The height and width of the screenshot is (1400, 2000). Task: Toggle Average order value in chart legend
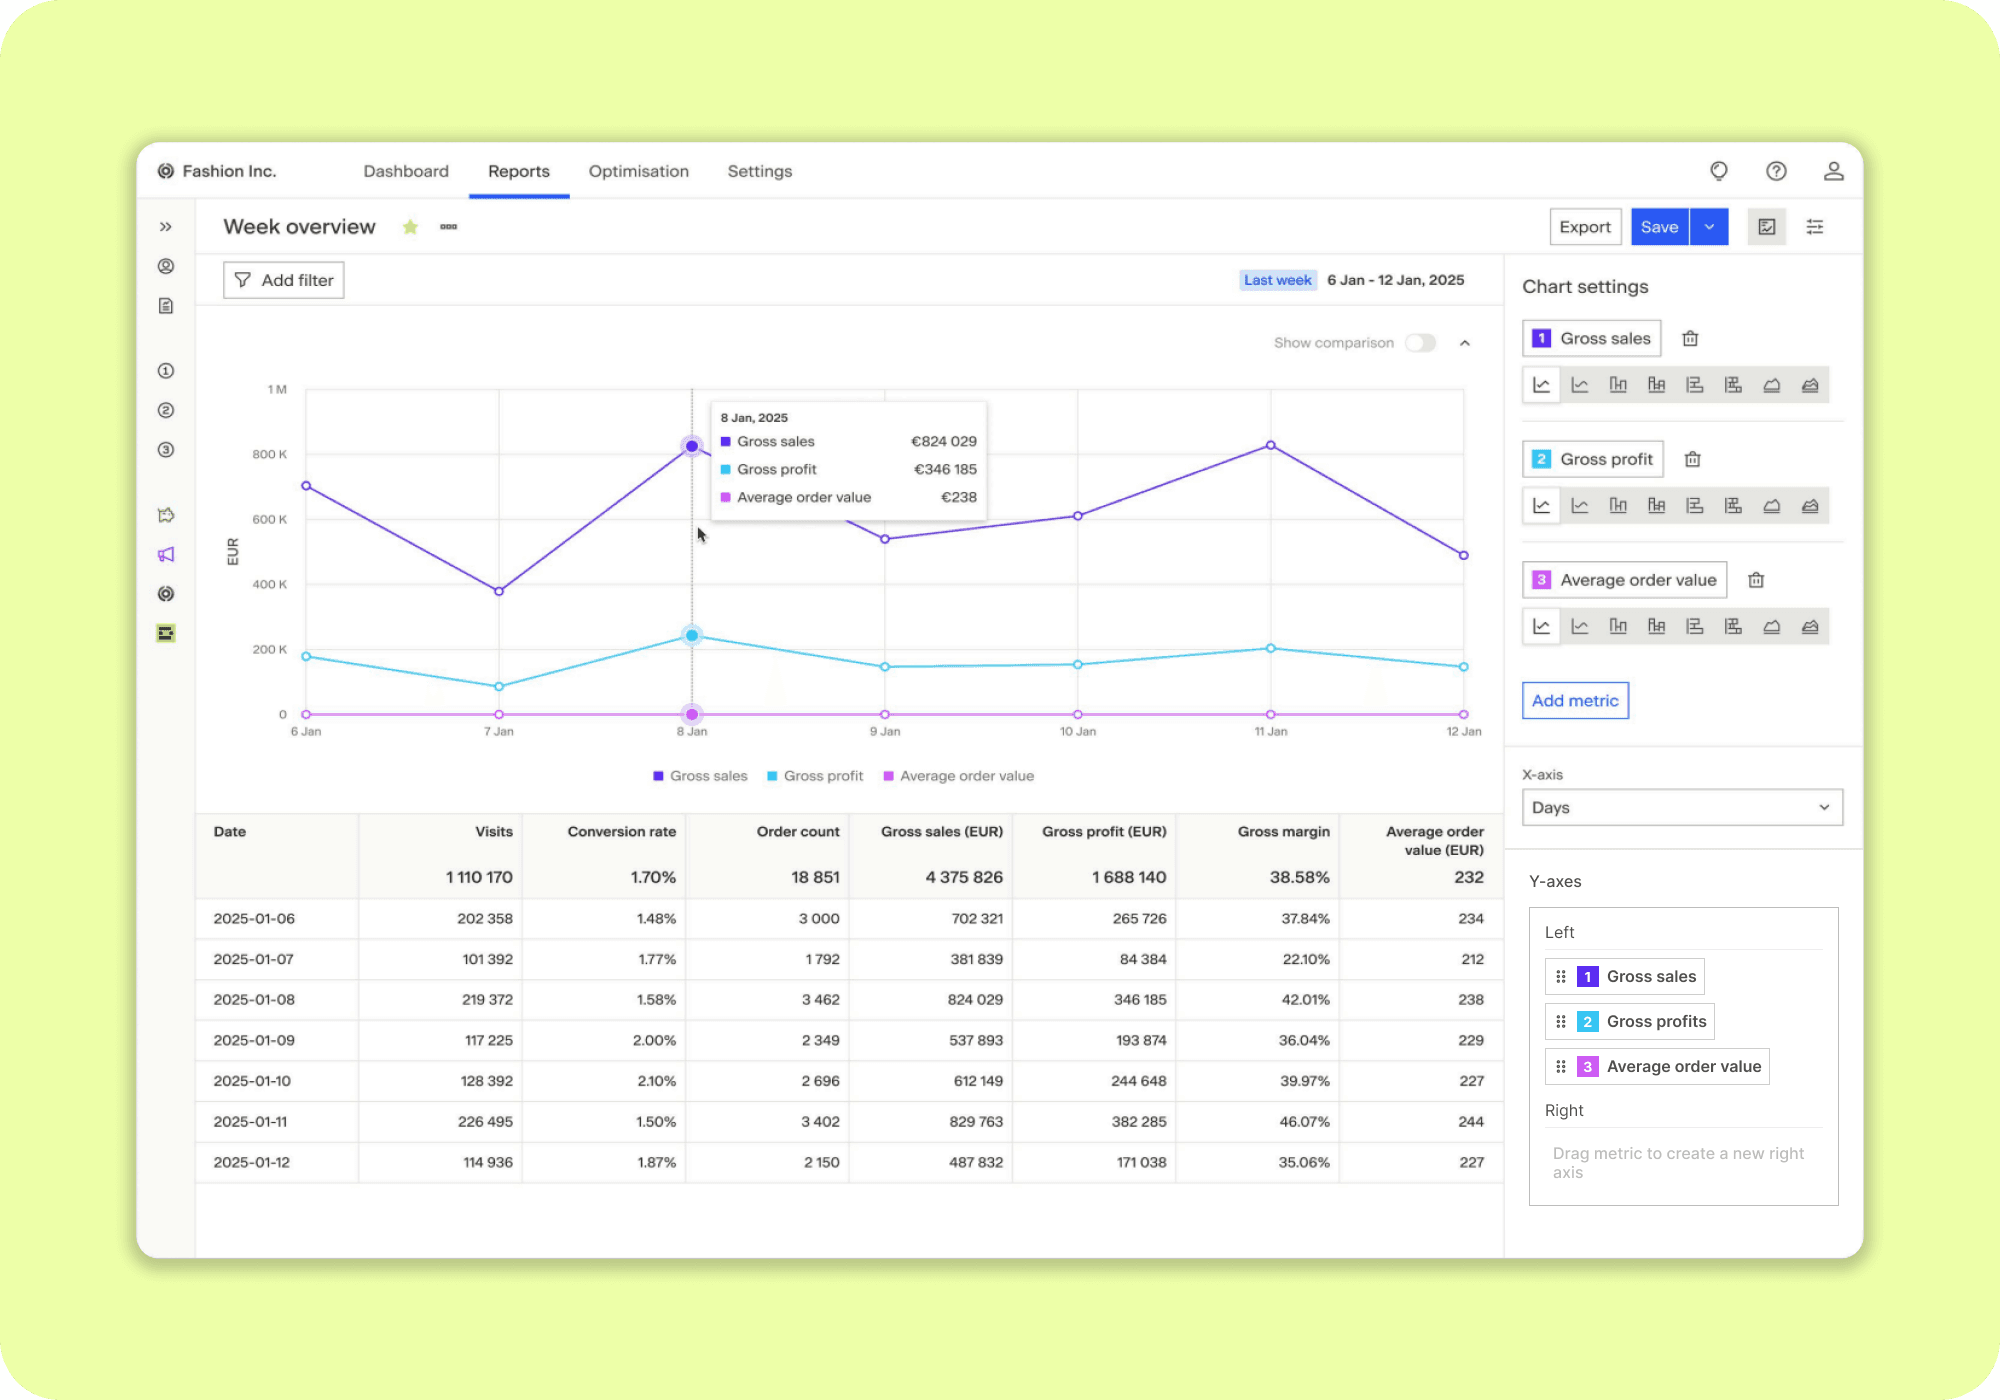(959, 776)
